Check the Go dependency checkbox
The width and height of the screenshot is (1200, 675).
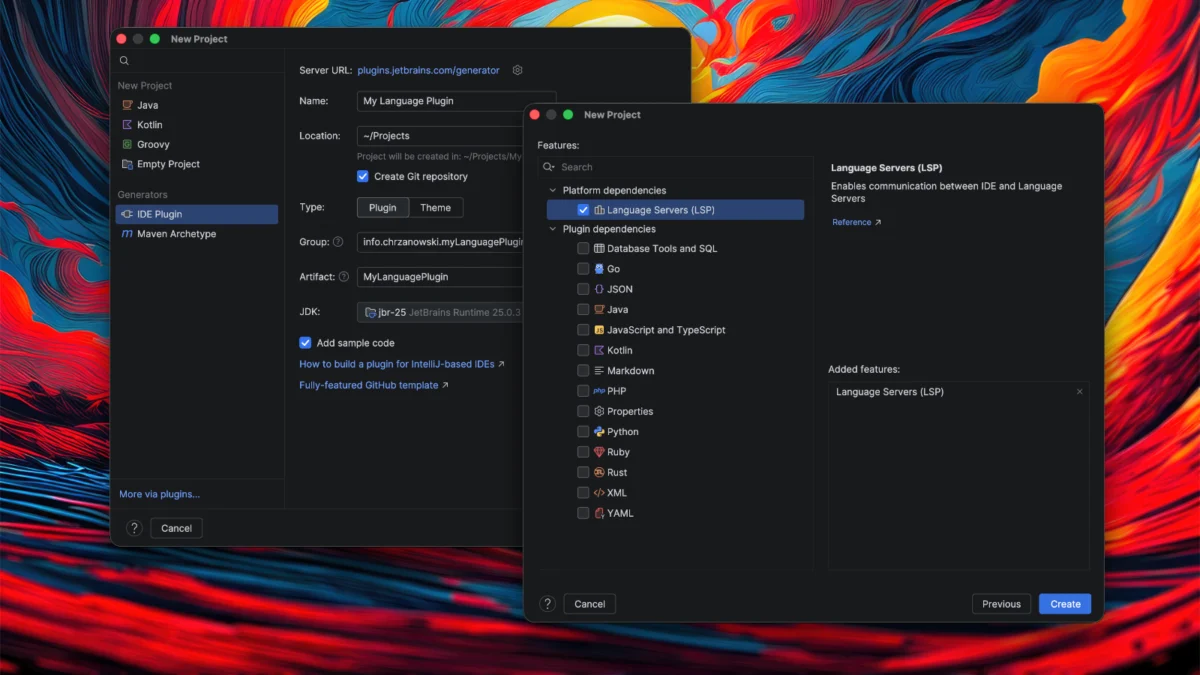coord(583,269)
